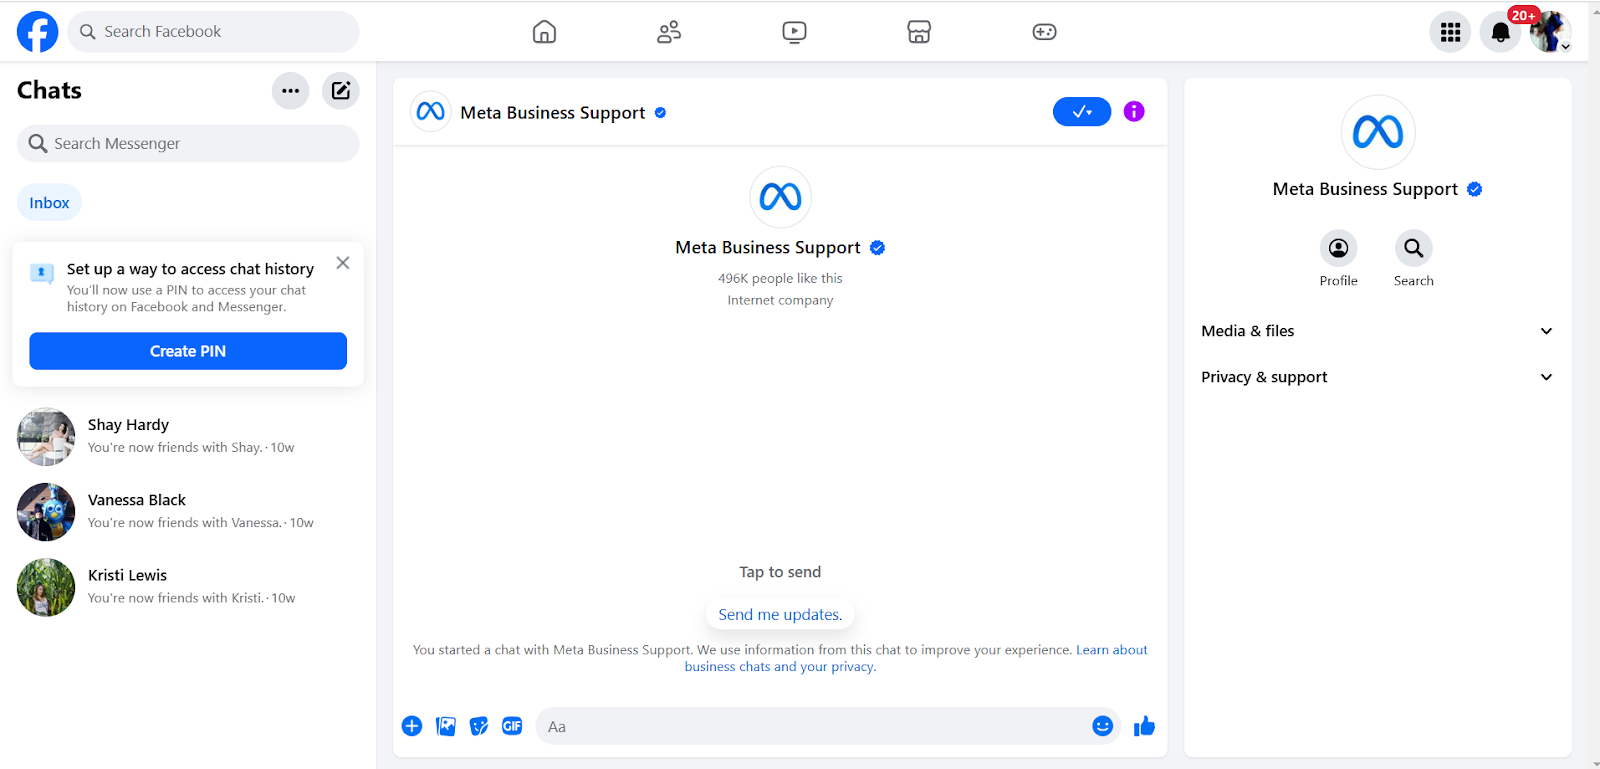Click the Send me updates quick reply
1600x769 pixels.
pyautogui.click(x=780, y=614)
